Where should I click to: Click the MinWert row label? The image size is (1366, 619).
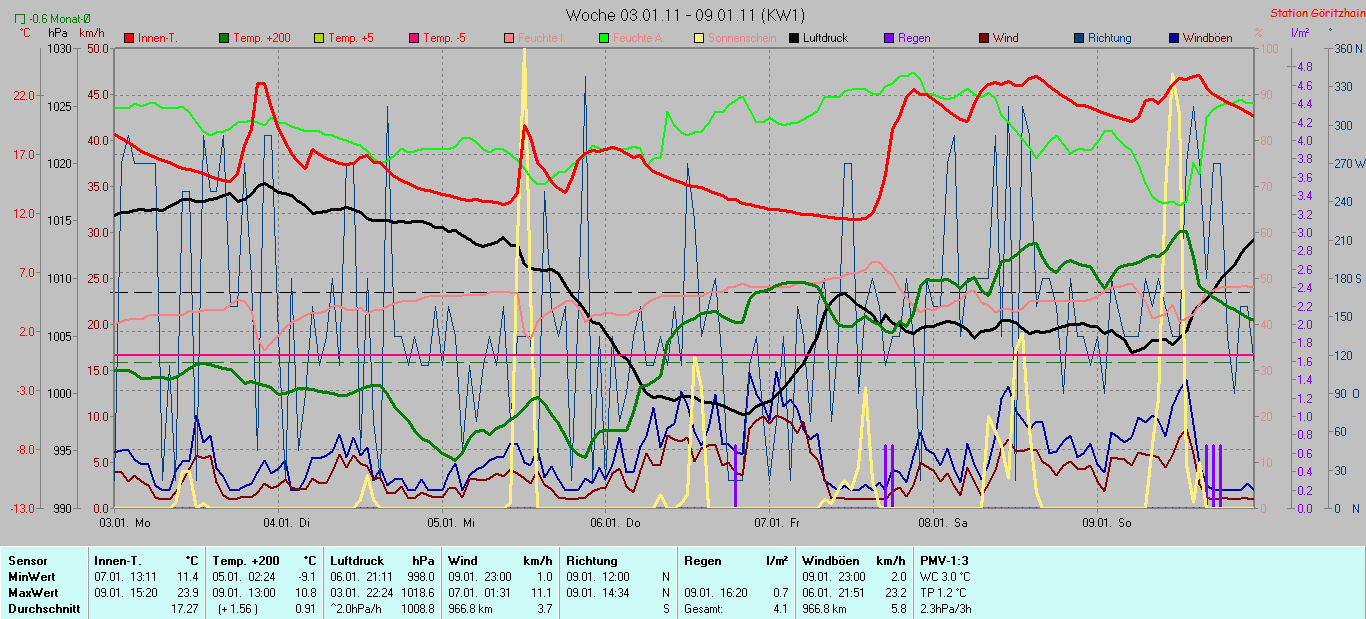[x=32, y=577]
